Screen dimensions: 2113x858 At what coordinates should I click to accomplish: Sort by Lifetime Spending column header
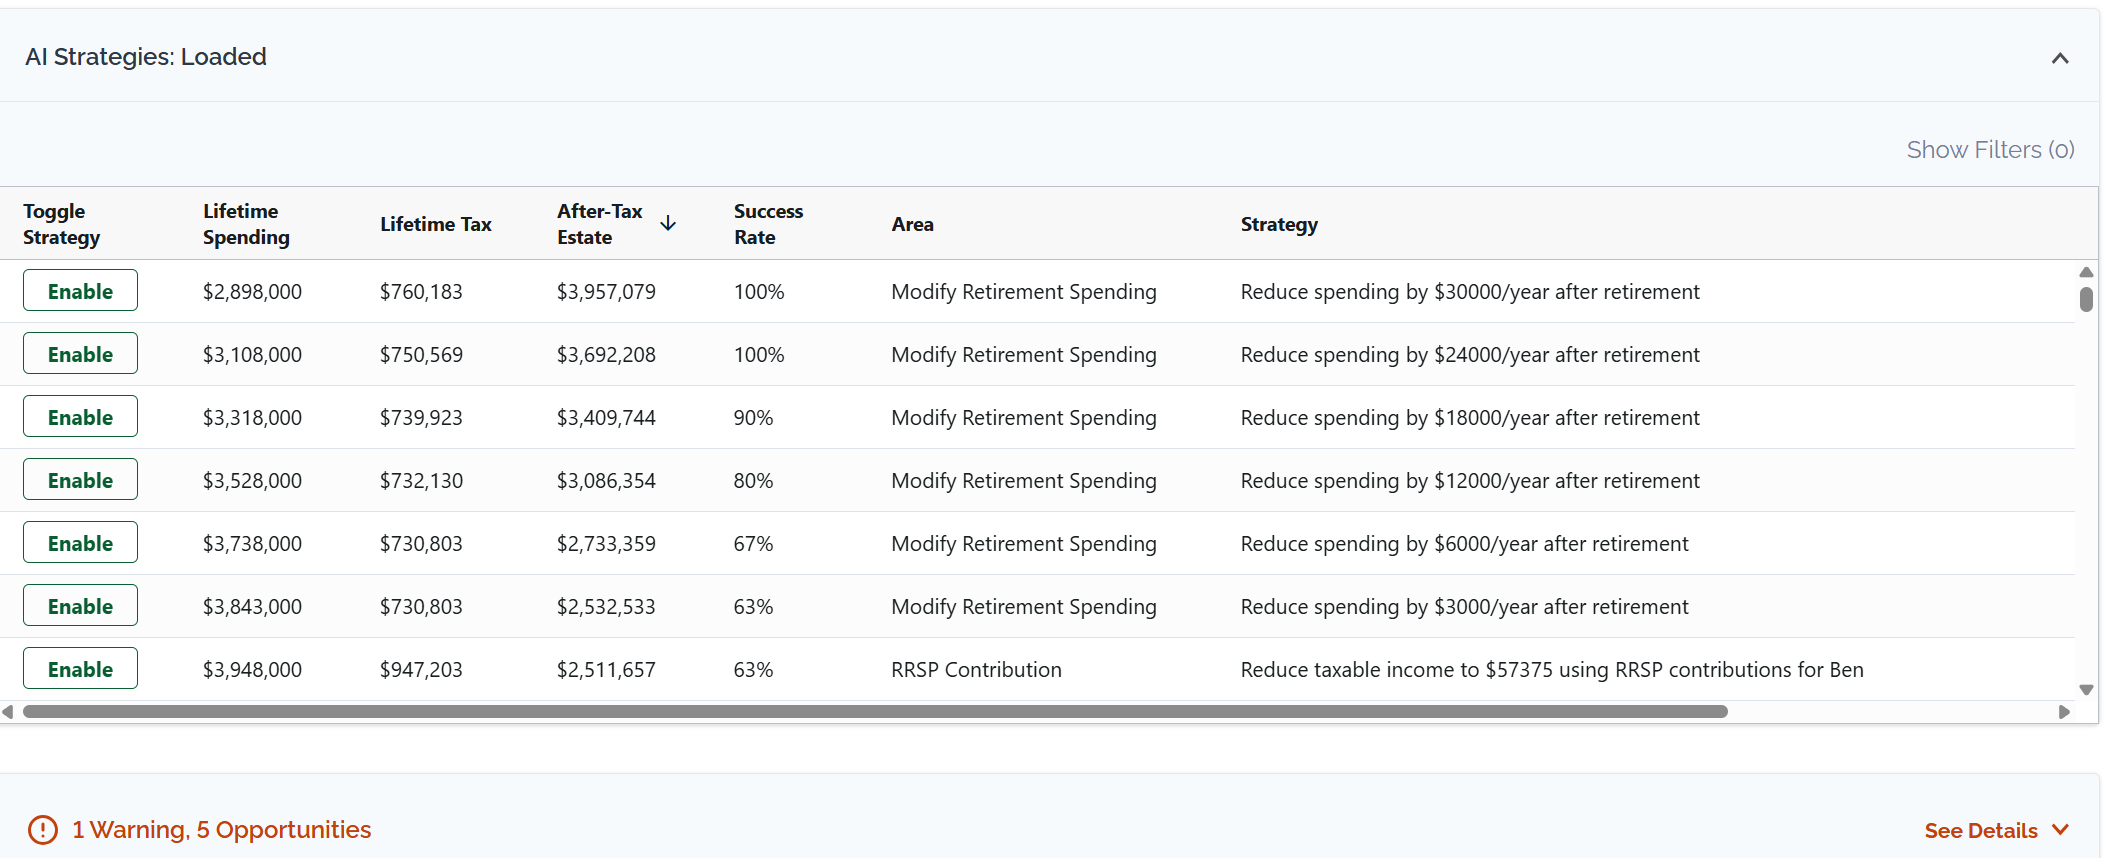(x=246, y=224)
